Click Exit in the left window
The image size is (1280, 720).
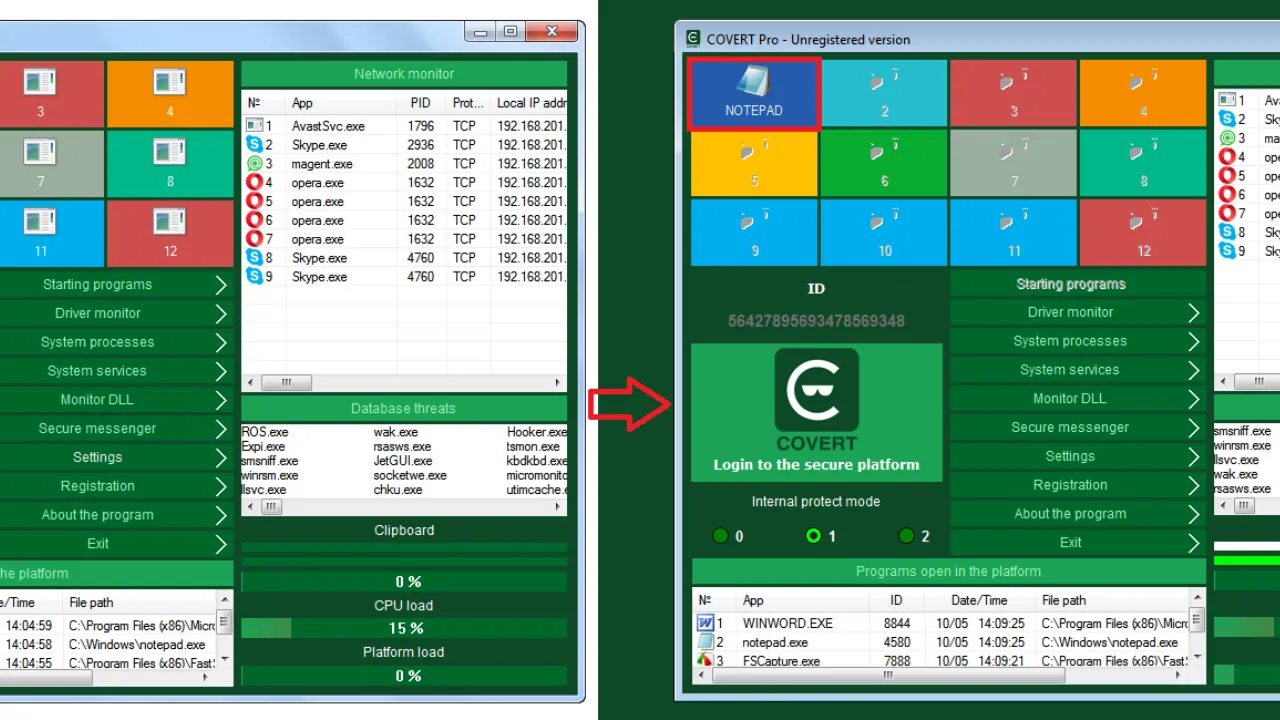[116, 544]
